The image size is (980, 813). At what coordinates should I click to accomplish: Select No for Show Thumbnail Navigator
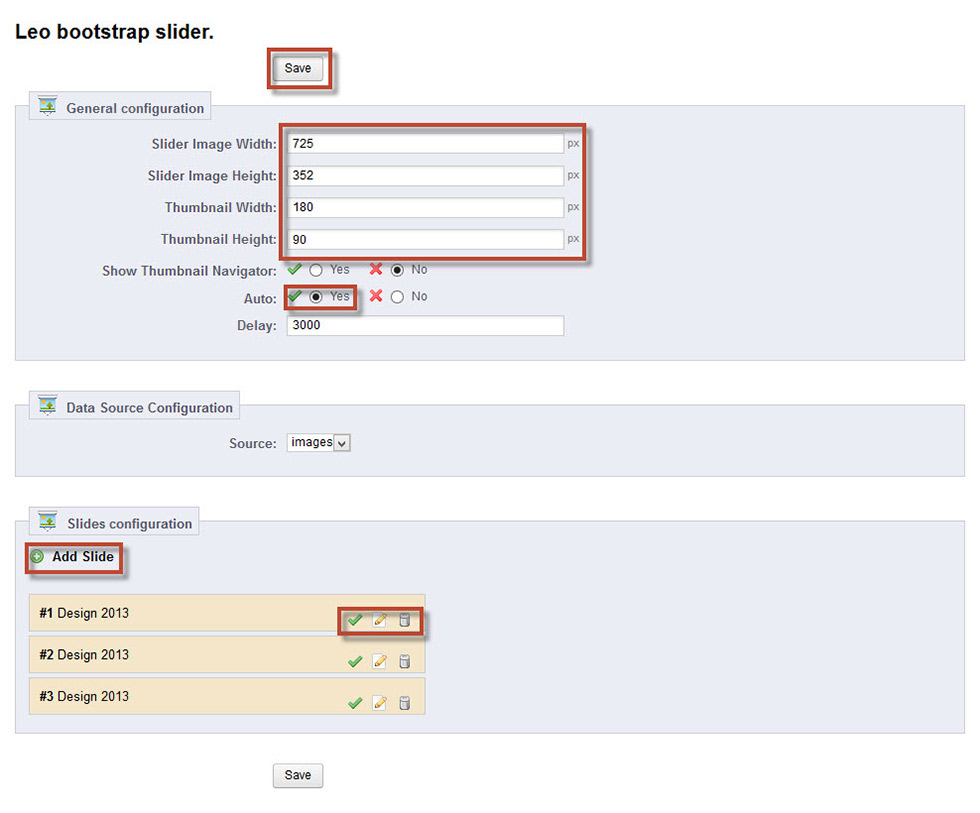(398, 271)
